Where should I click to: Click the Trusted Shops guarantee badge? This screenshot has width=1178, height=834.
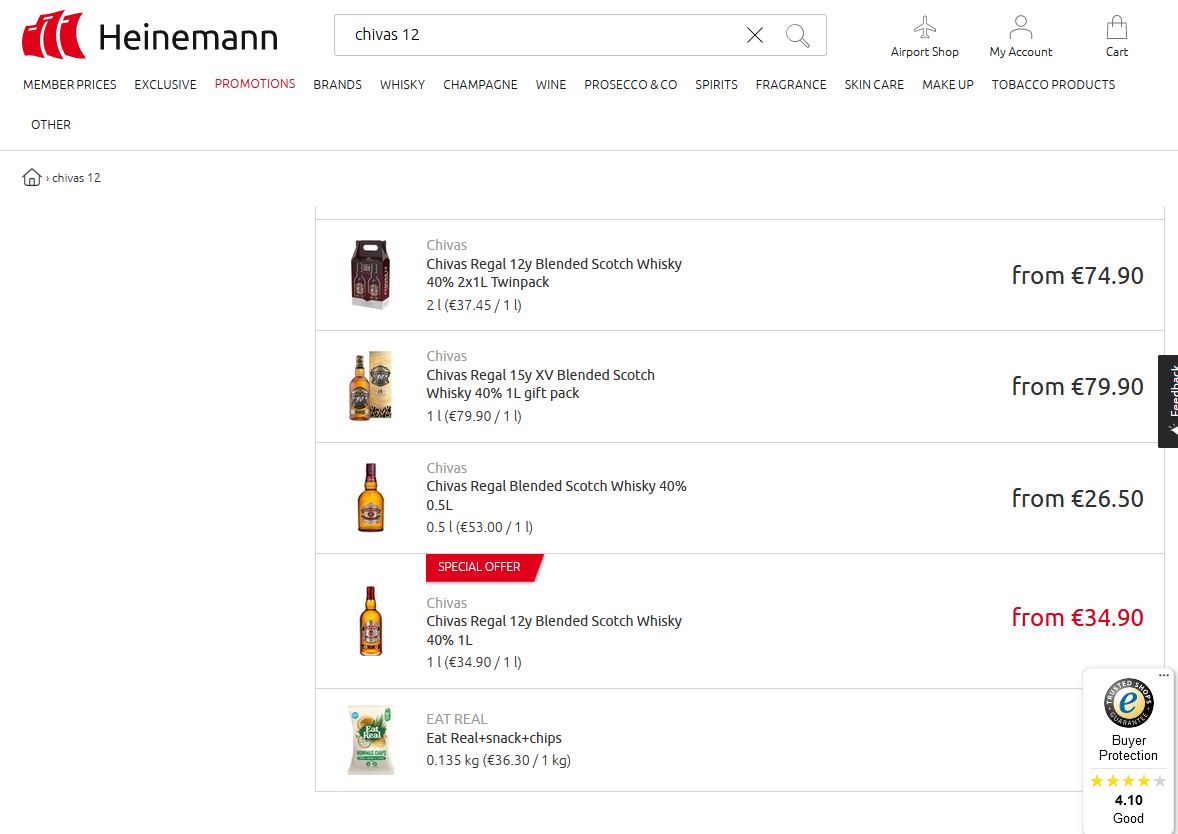click(x=1128, y=703)
